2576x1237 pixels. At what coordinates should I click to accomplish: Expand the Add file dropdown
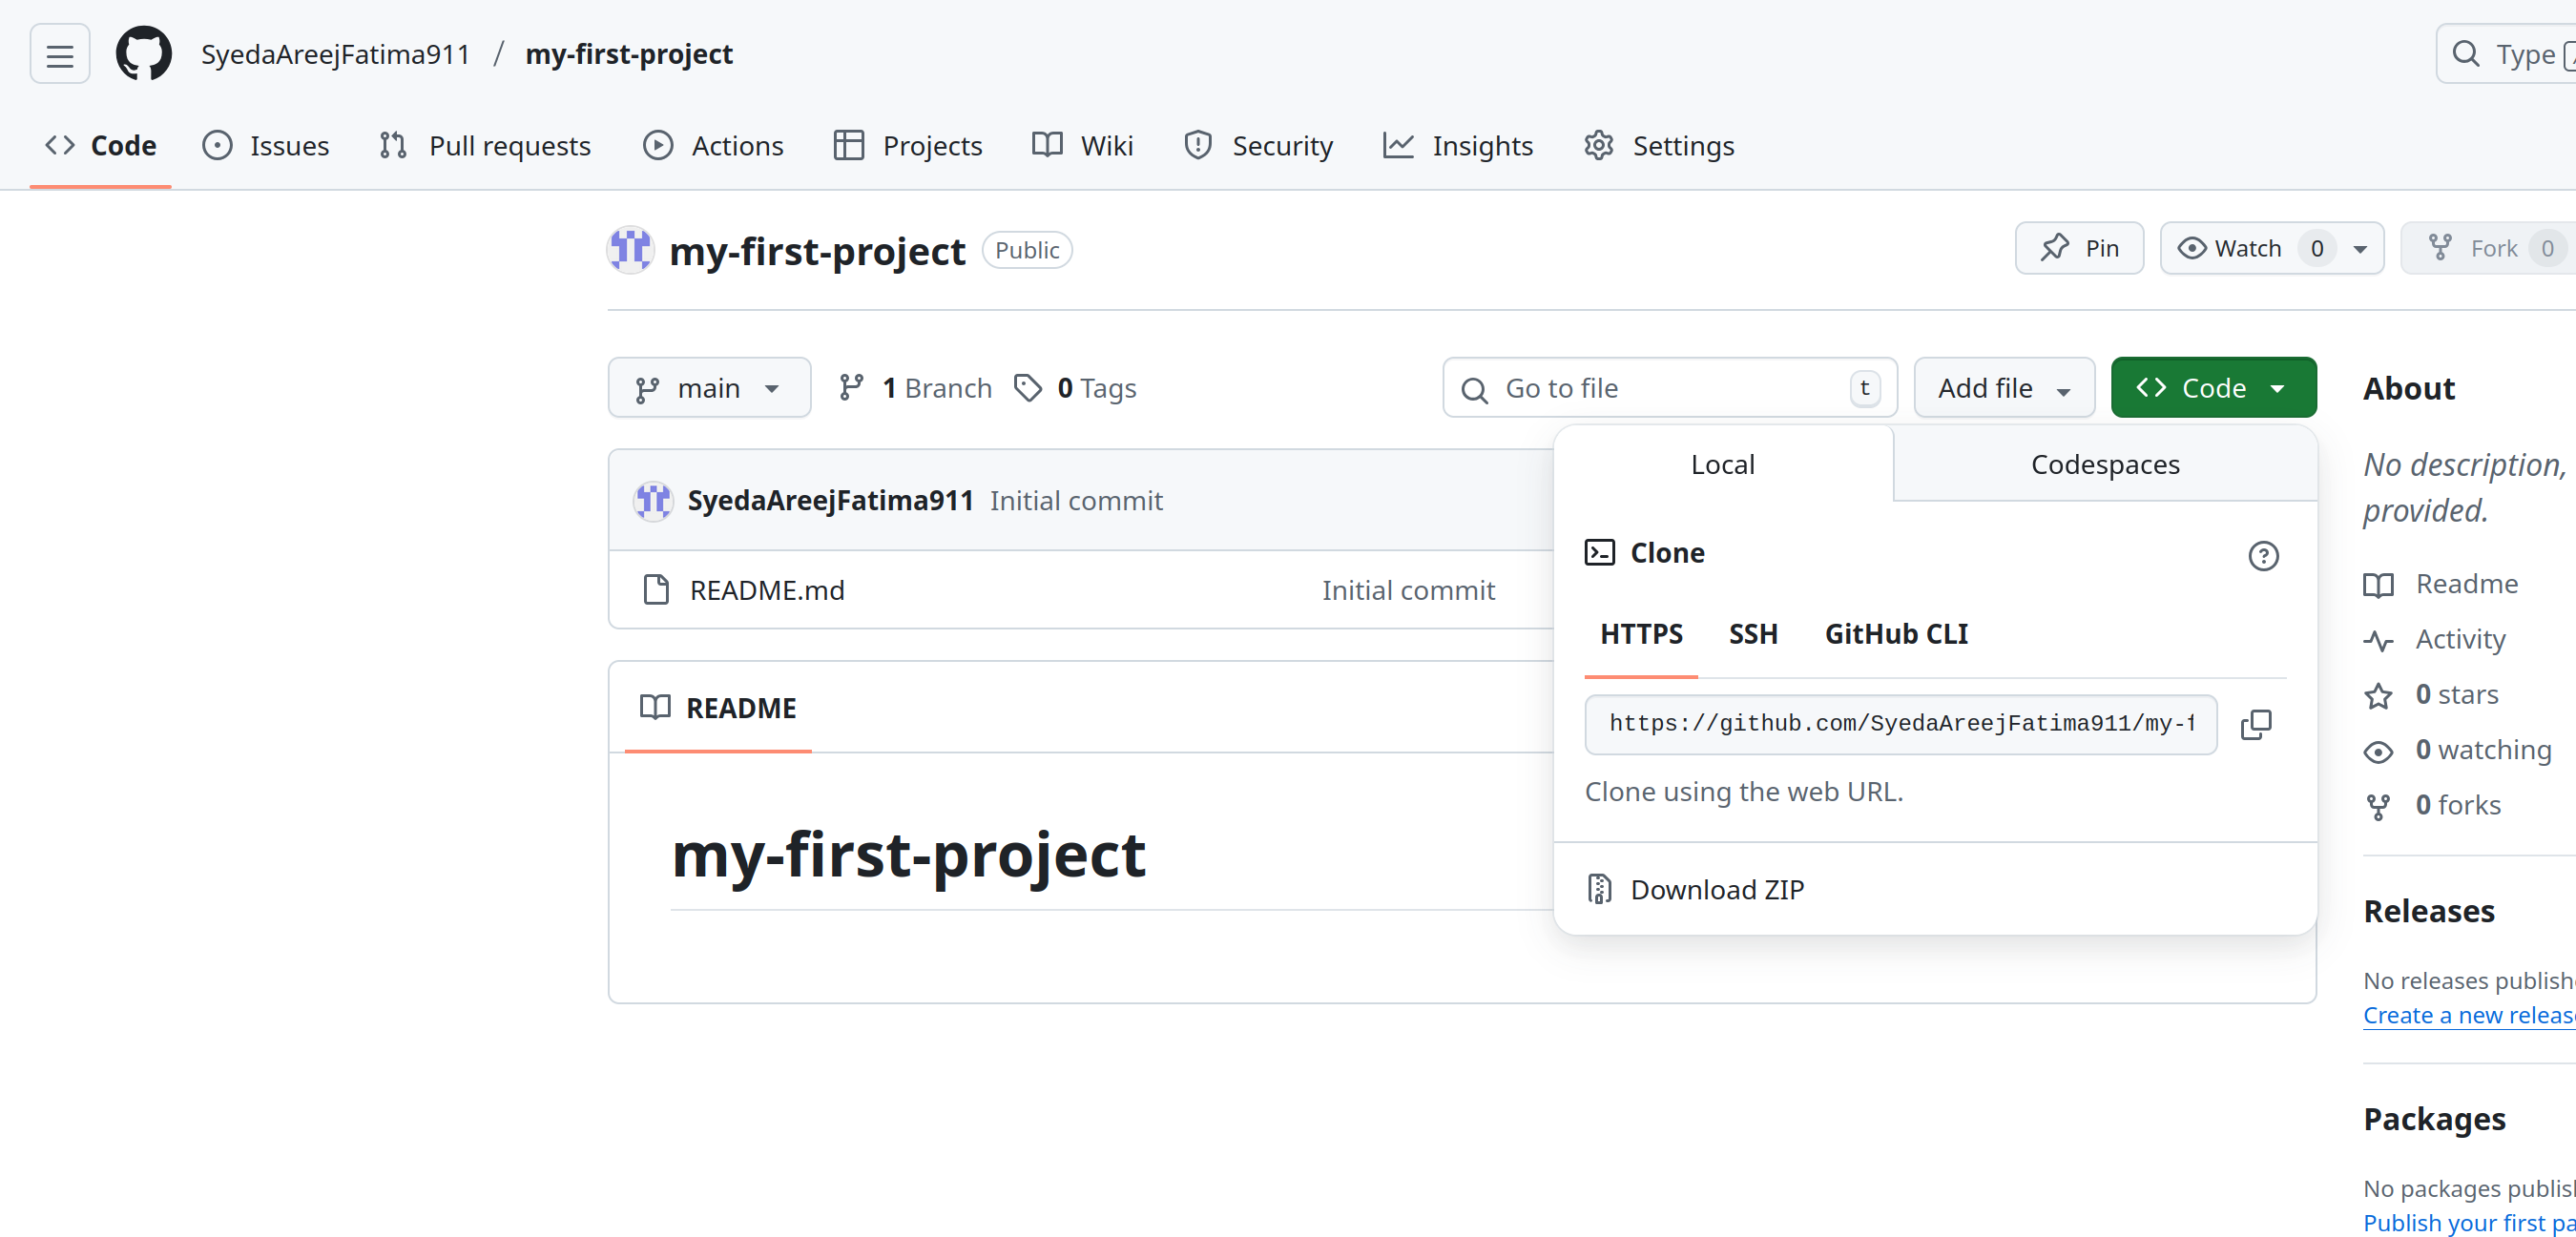[2004, 388]
